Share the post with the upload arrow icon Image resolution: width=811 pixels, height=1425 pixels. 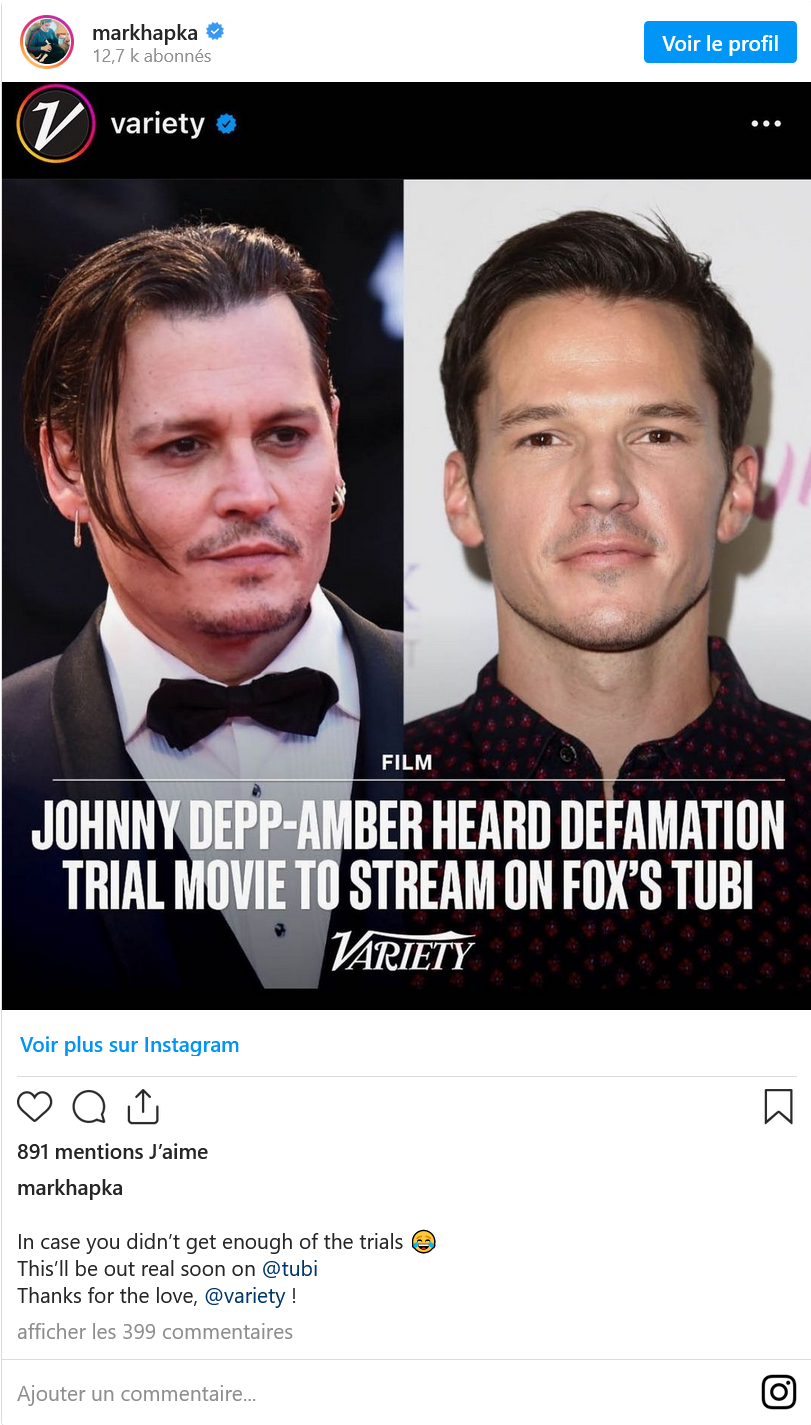tap(143, 1106)
